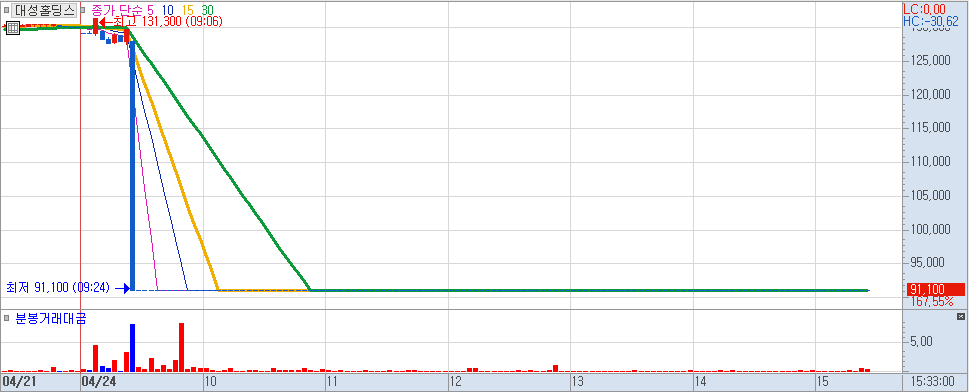The height and width of the screenshot is (392, 969).
Task: Close the 분봉거래대금 volume panel
Action: pyautogui.click(x=960, y=317)
